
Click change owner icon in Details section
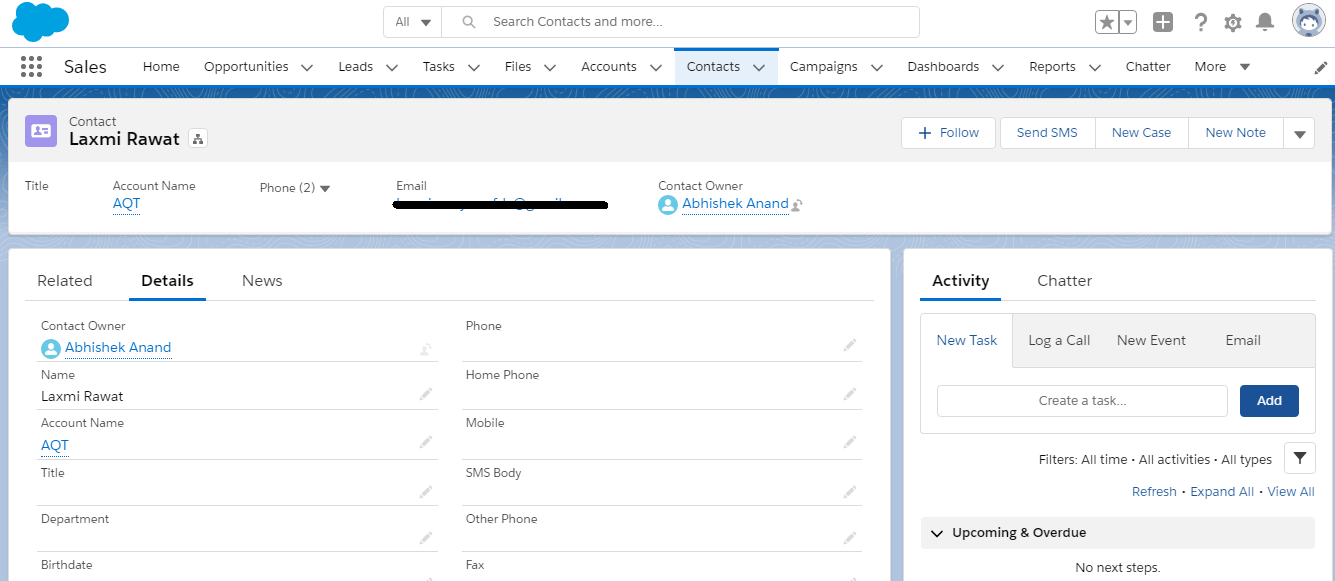pos(425,349)
